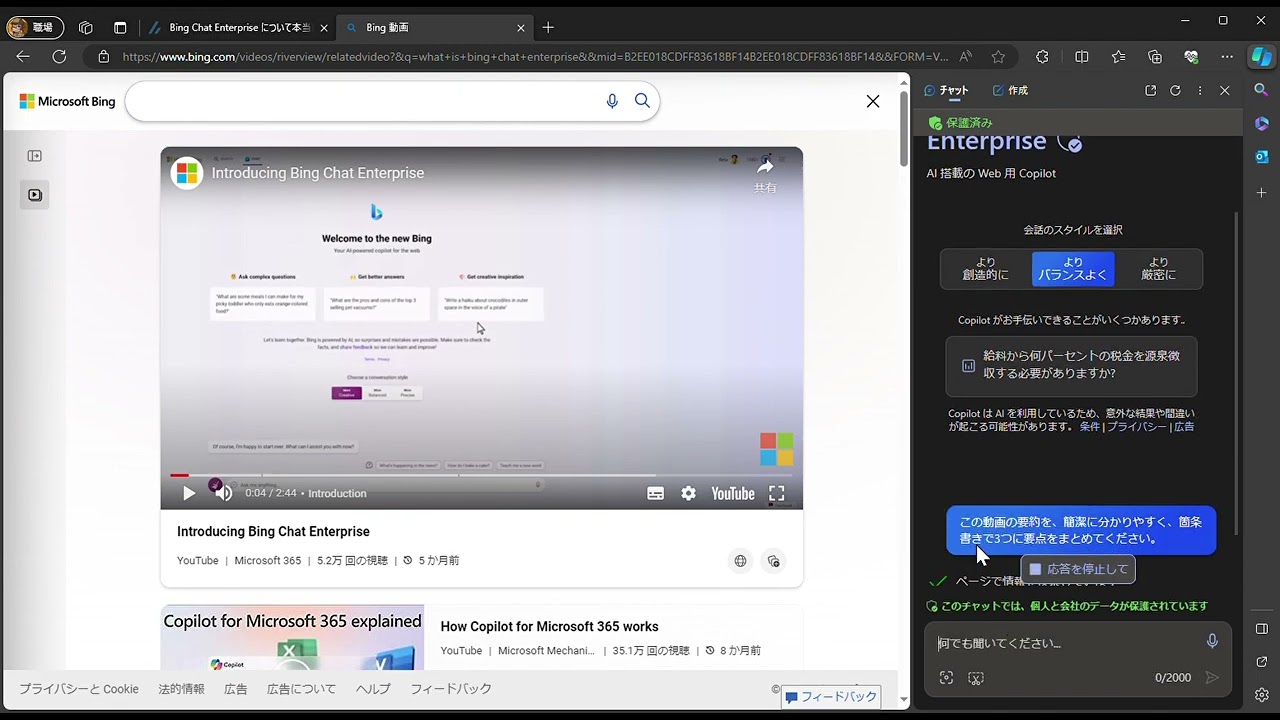Open Copilot in new window icon
Viewport: 1280px width, 720px height.
click(x=1150, y=90)
